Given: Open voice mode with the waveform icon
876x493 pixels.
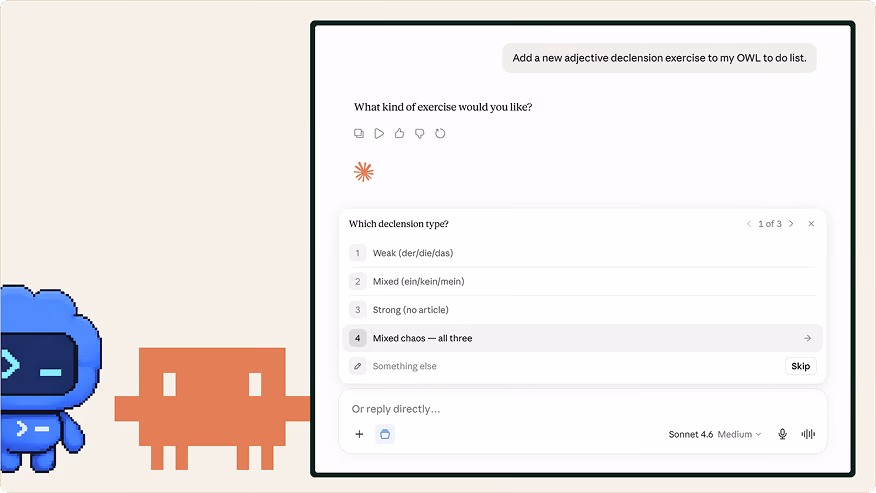Looking at the screenshot, I should tap(808, 434).
